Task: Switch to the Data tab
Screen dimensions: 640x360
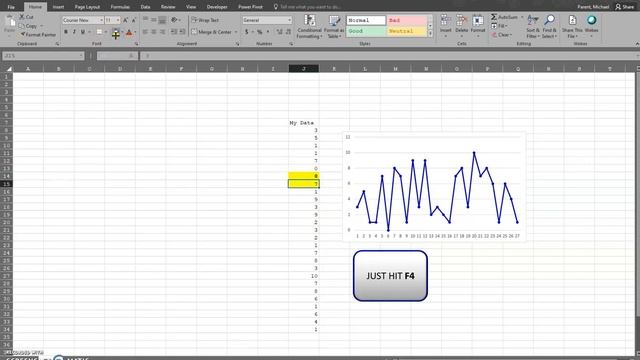Action: pos(145,7)
